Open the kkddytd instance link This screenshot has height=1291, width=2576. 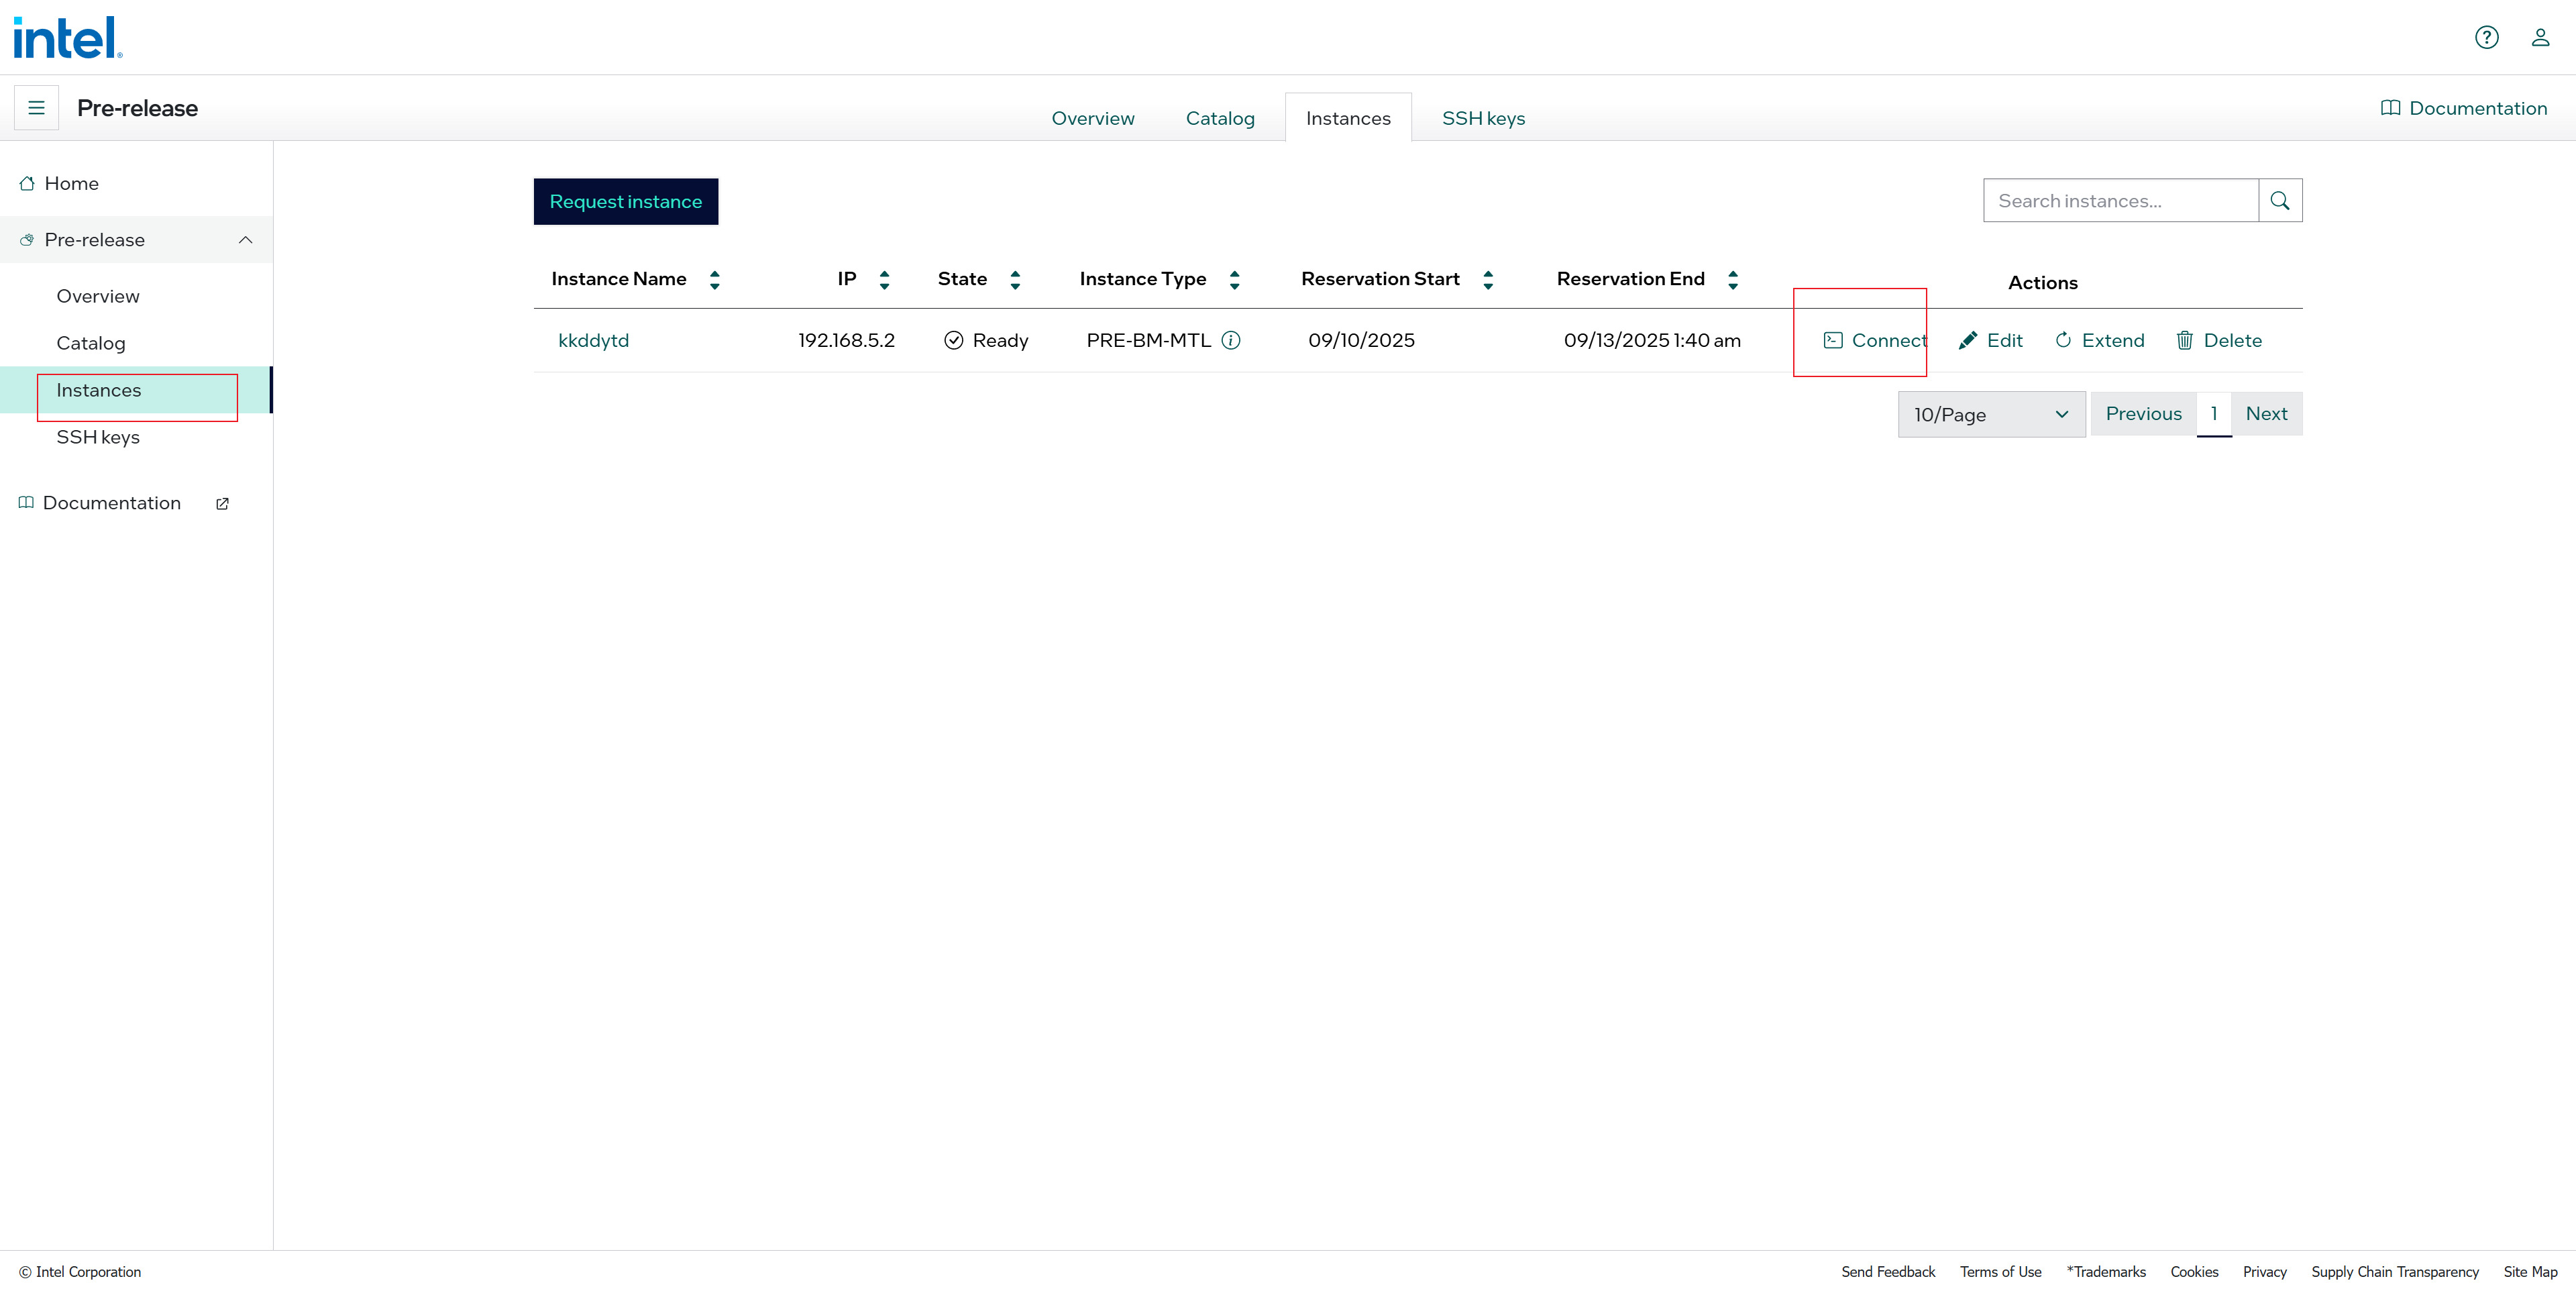point(593,340)
